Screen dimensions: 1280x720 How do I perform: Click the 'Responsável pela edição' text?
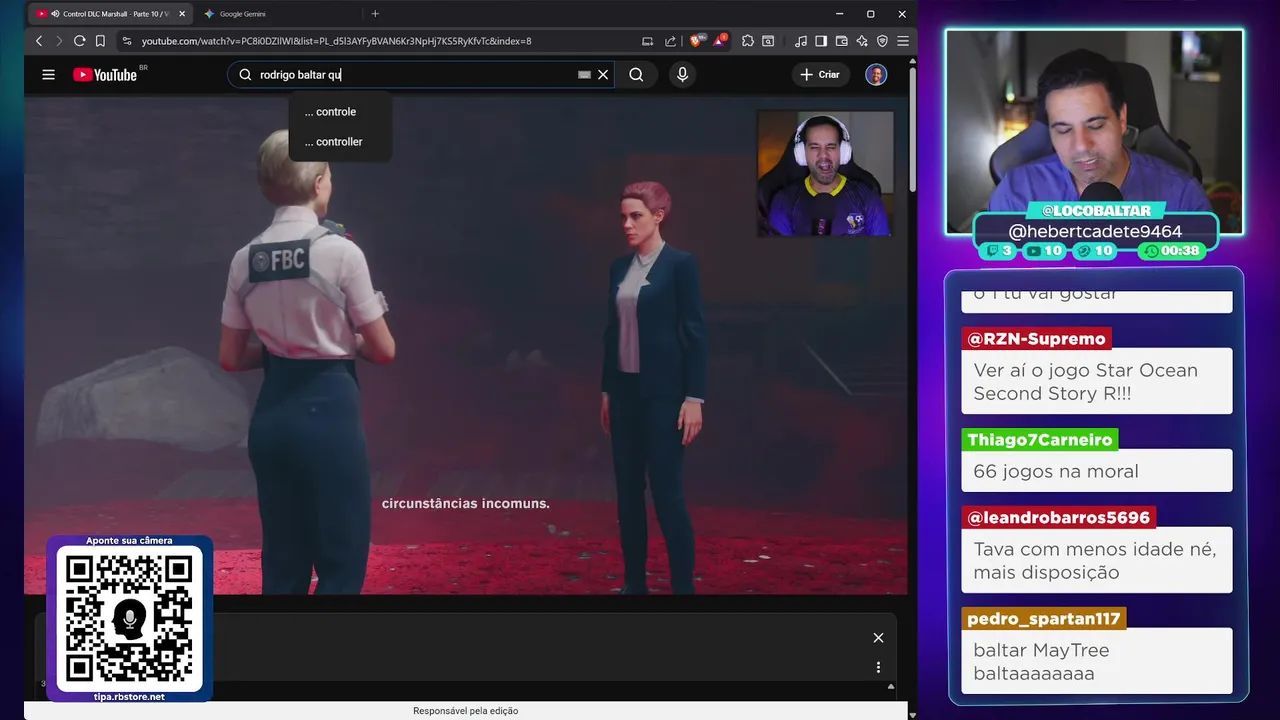point(466,711)
